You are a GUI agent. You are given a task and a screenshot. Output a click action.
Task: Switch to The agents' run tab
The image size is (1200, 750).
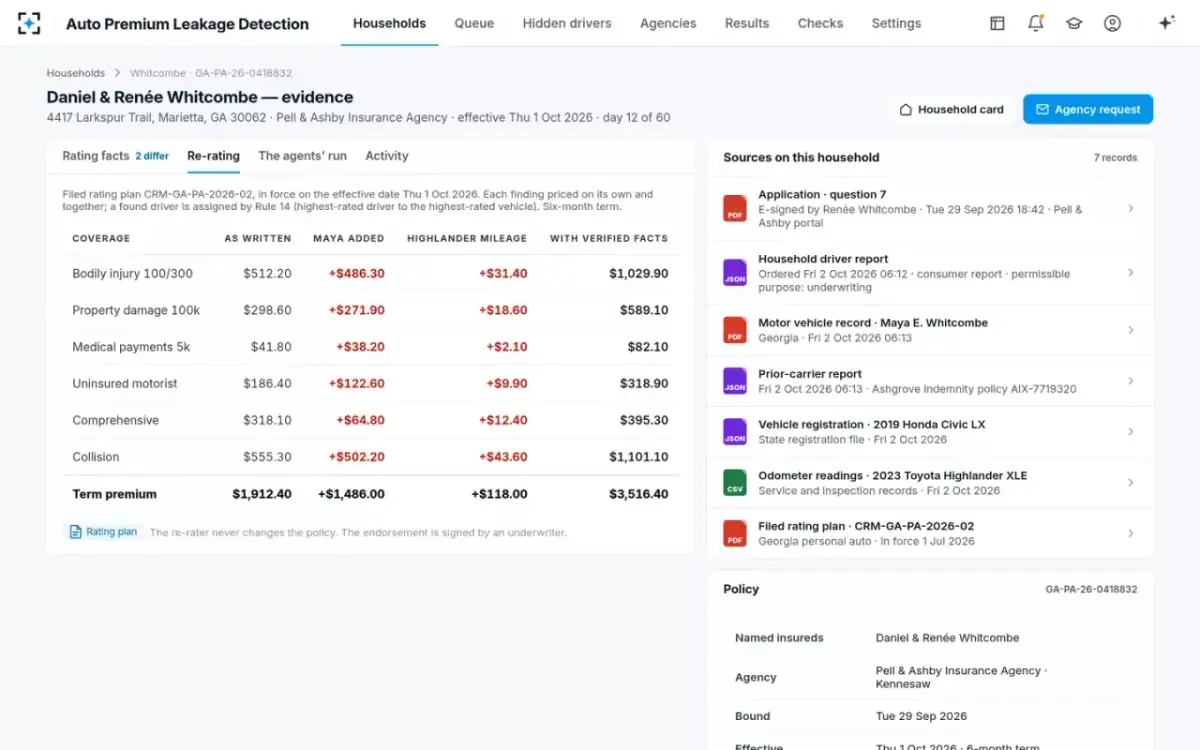click(302, 156)
